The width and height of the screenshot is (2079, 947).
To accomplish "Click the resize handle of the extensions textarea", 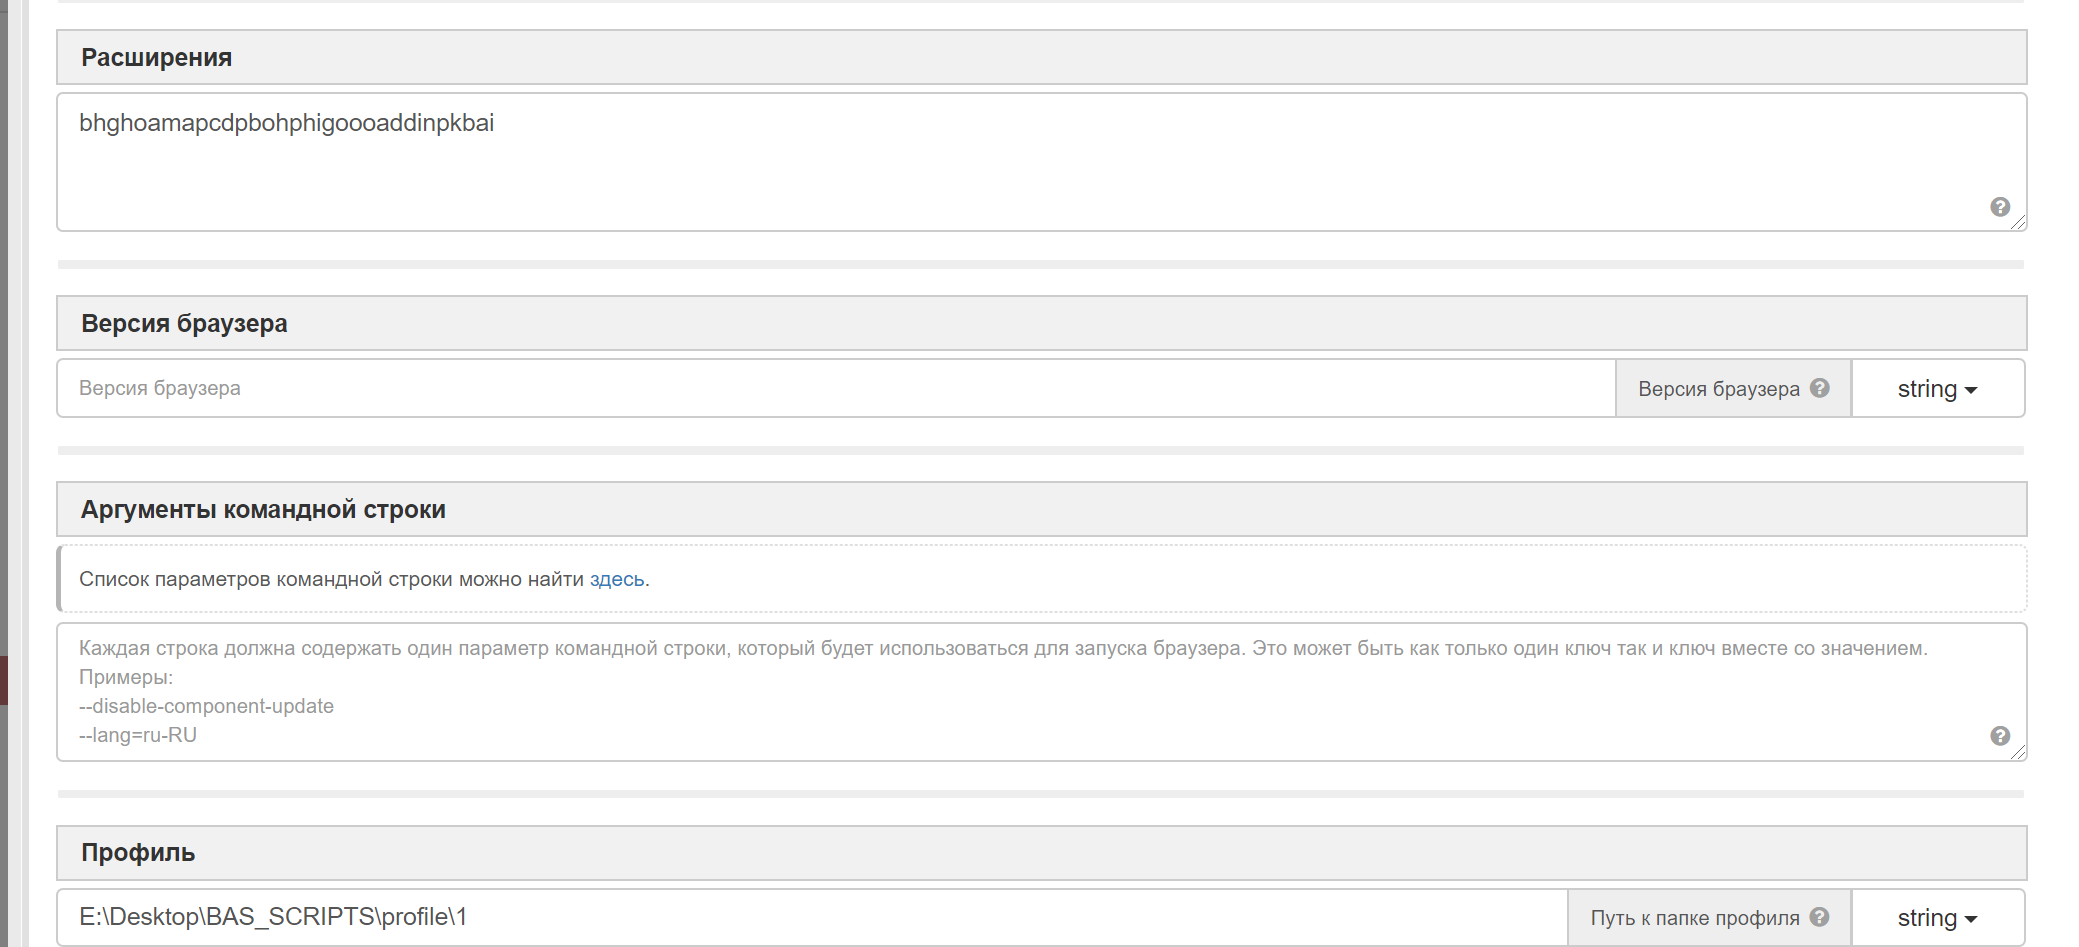I will coord(2020,224).
